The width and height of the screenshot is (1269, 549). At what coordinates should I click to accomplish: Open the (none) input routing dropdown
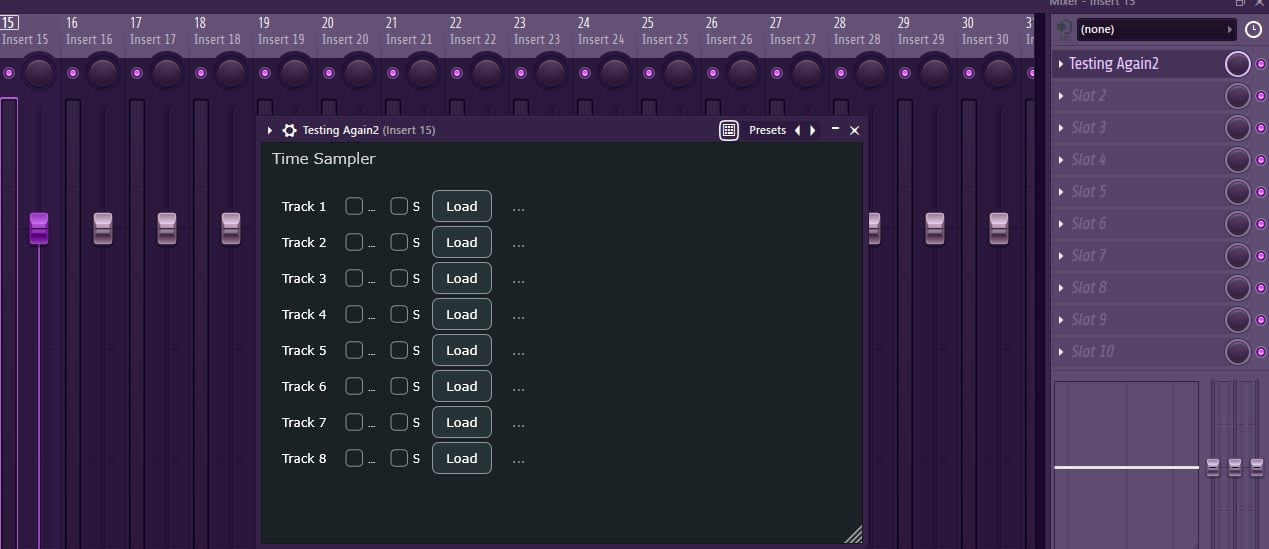[1155, 29]
